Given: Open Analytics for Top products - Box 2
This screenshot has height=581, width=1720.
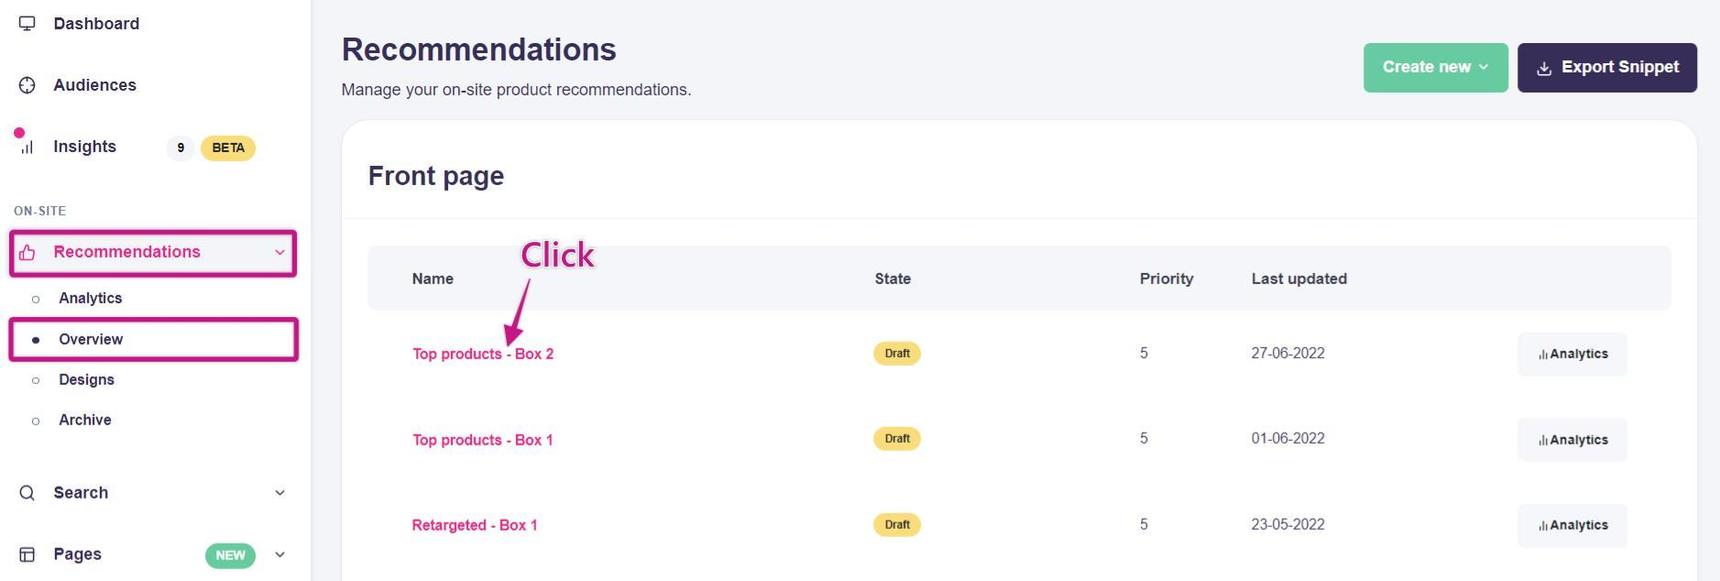Looking at the screenshot, I should click(1572, 354).
